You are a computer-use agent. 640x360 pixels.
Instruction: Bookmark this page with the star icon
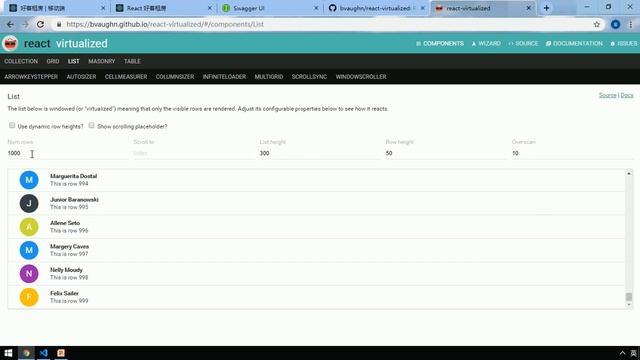click(597, 24)
